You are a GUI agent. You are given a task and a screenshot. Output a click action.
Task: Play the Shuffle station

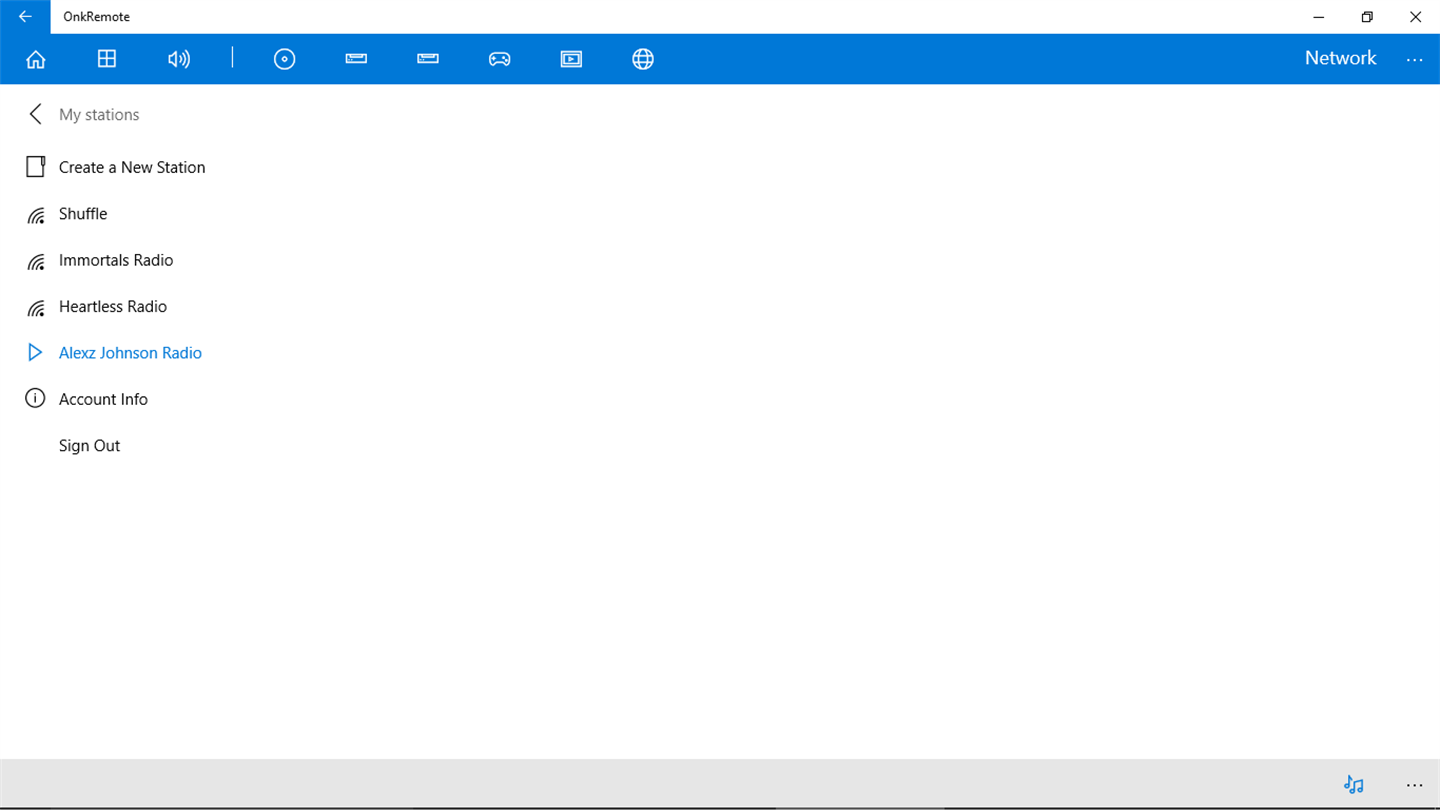pyautogui.click(x=83, y=214)
